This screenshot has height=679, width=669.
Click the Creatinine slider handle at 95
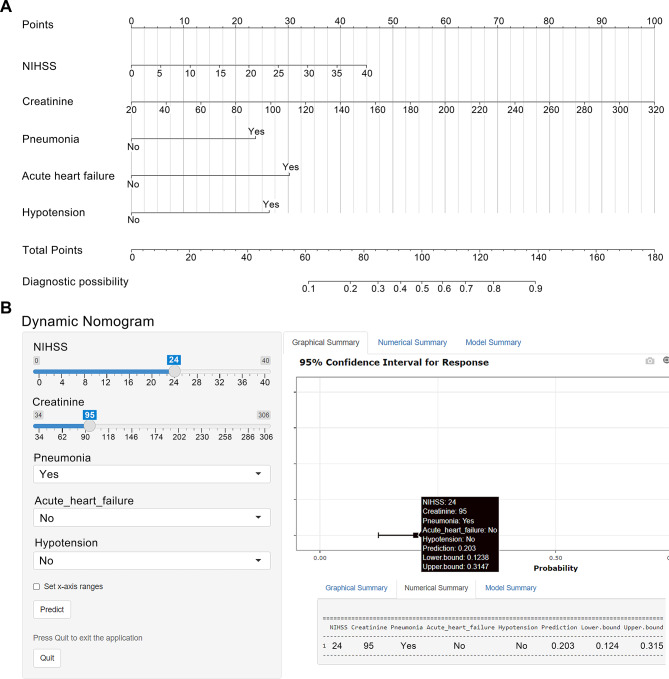[x=89, y=426]
